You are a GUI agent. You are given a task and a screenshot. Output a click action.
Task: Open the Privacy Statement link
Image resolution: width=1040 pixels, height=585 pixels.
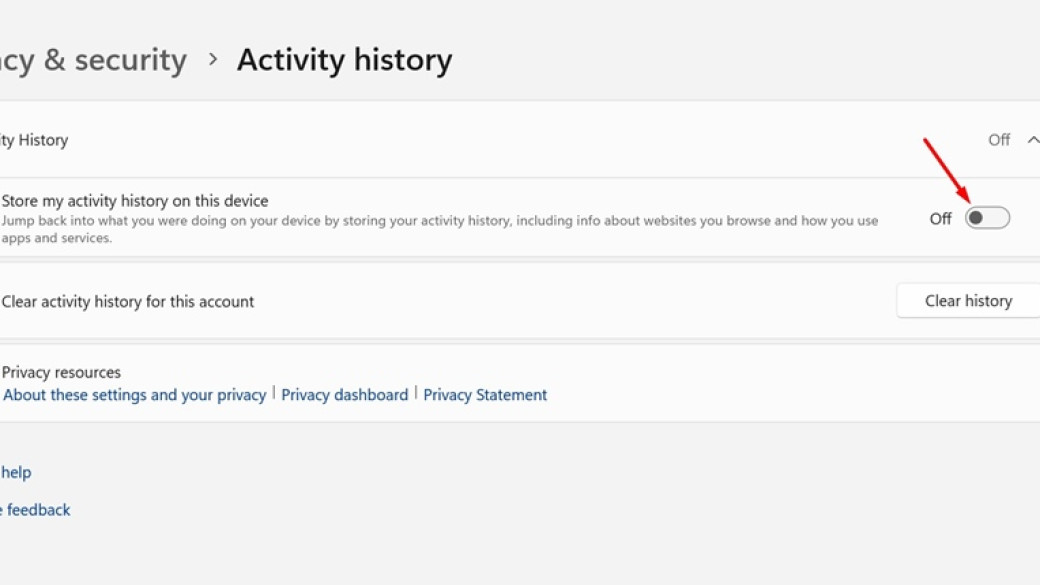tap(485, 395)
